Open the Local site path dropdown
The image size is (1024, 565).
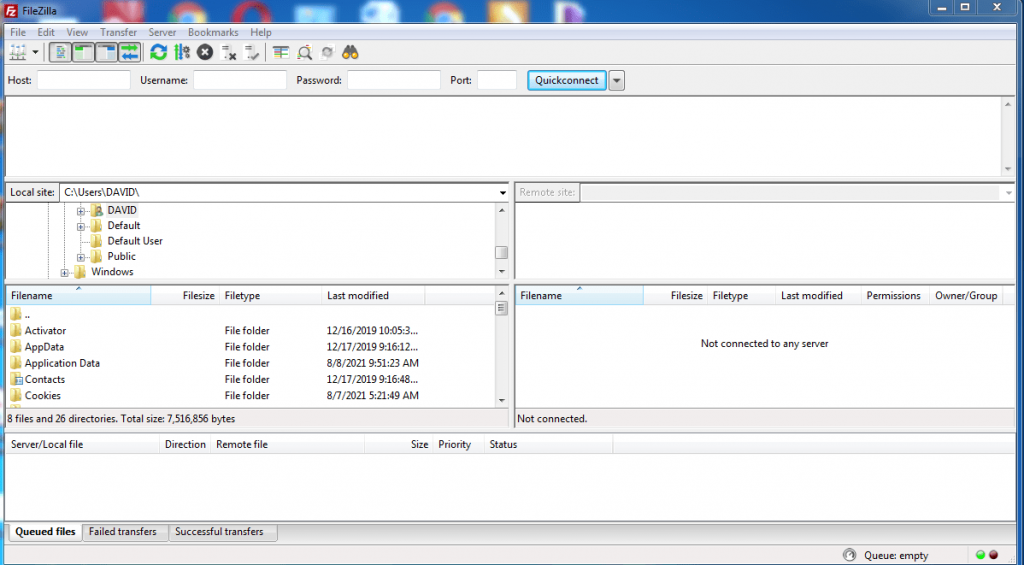[502, 192]
